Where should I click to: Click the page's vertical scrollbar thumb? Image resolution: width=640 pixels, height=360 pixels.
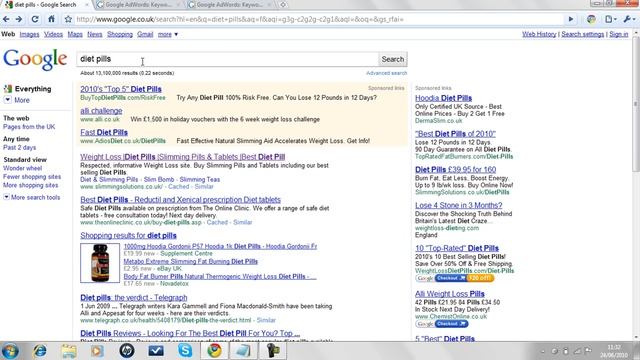coord(636,104)
